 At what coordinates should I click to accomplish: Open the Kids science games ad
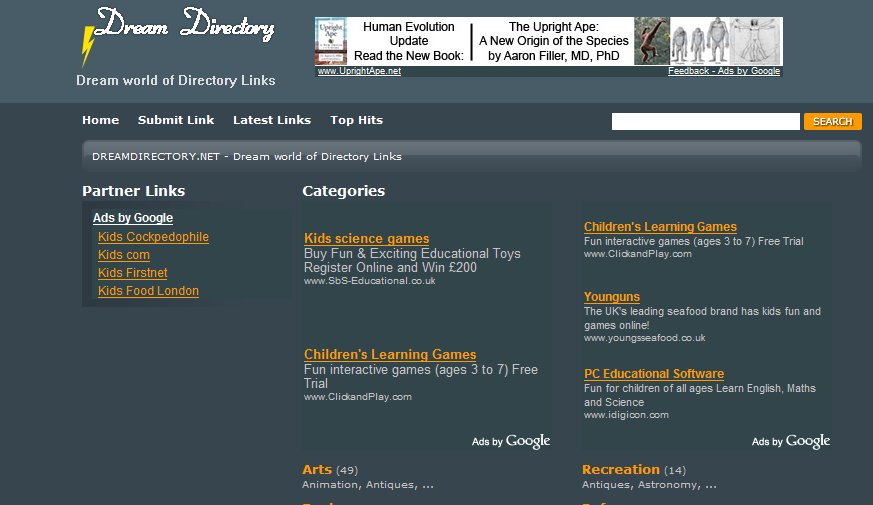coord(366,238)
